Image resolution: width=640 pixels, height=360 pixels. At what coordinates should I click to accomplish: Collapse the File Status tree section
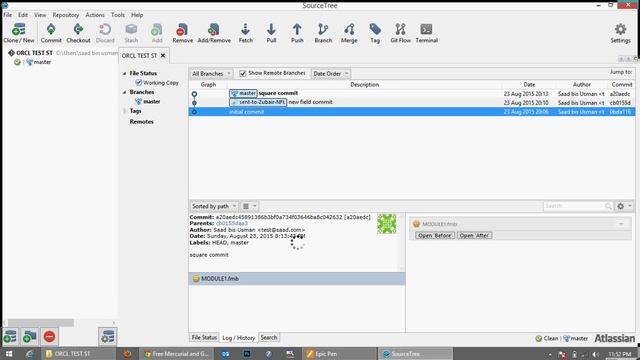[x=124, y=73]
